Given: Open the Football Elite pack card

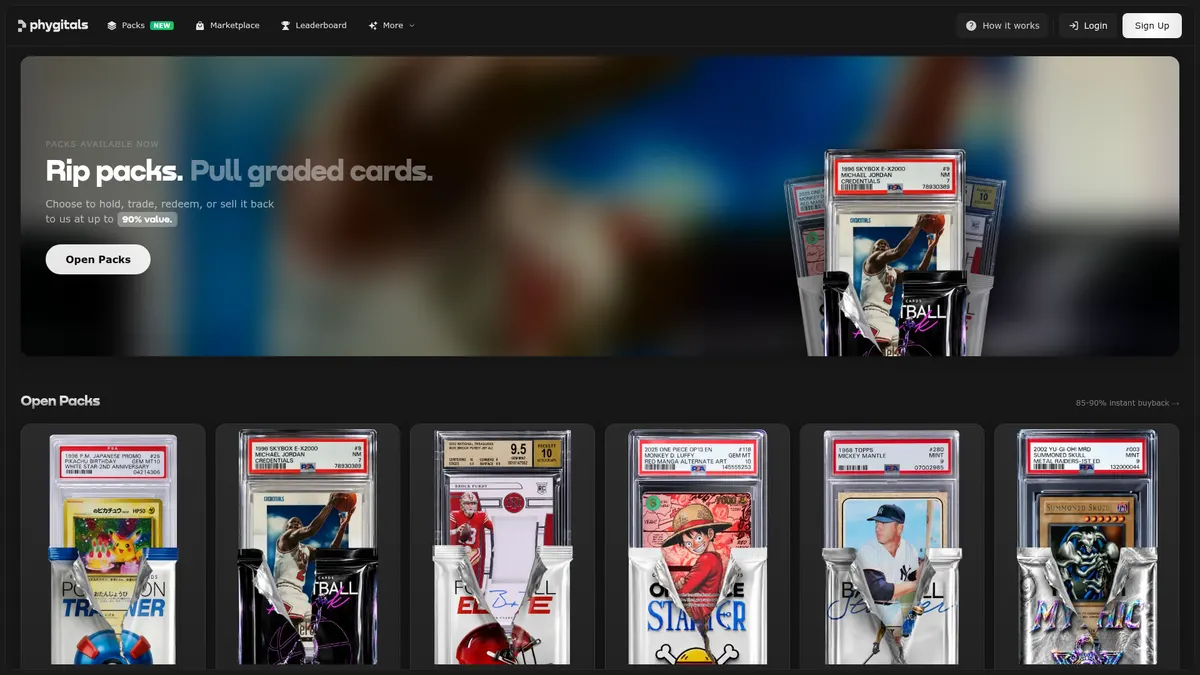Looking at the screenshot, I should coord(503,546).
